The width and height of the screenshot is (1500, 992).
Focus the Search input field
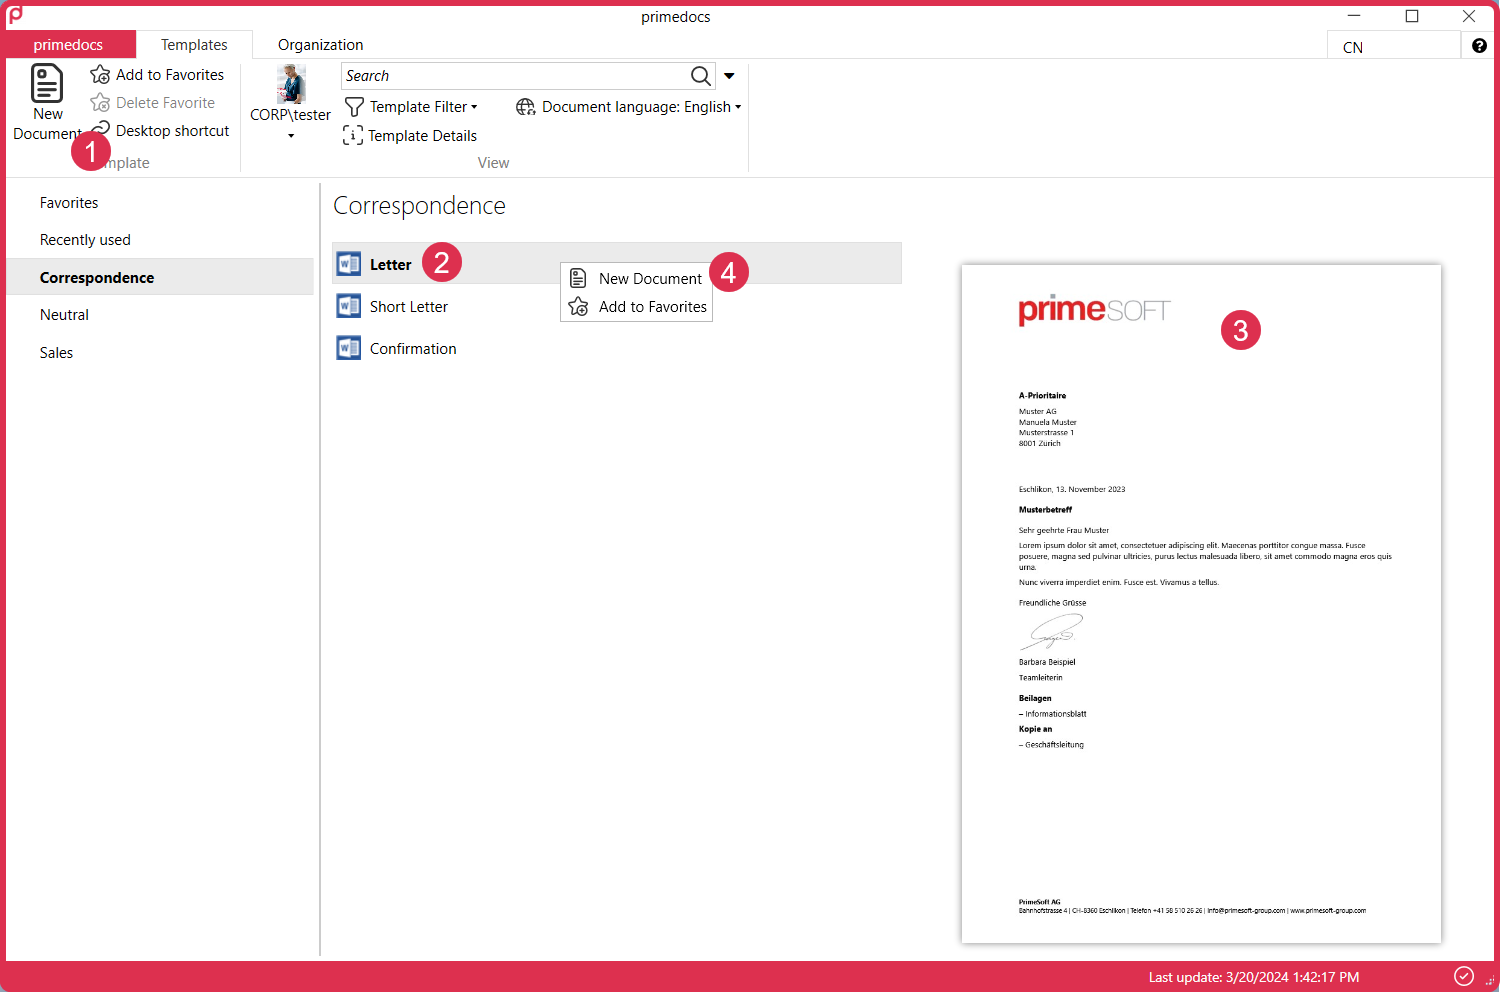[514, 76]
